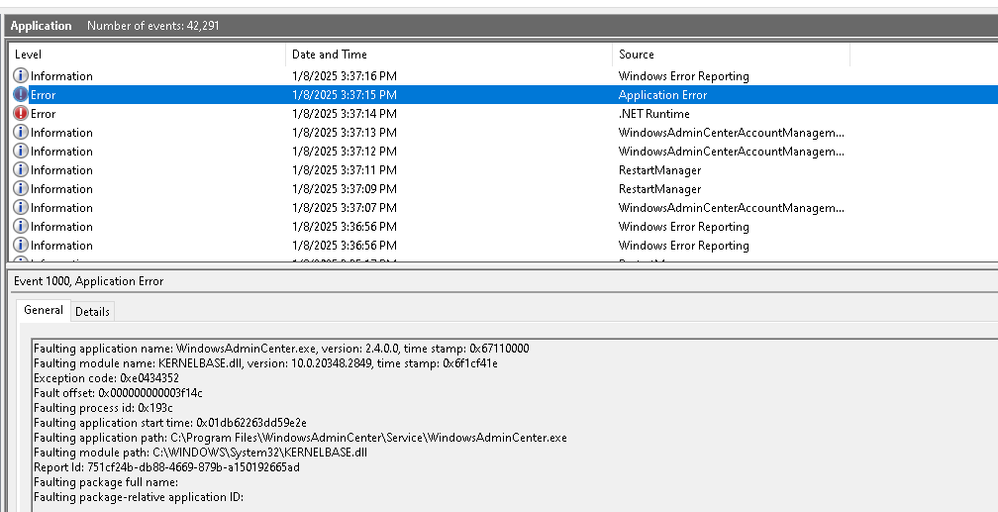Viewport: 998px width, 512px height.
Task: Click the info icon on 3:37:13 PM row
Action: [21, 132]
